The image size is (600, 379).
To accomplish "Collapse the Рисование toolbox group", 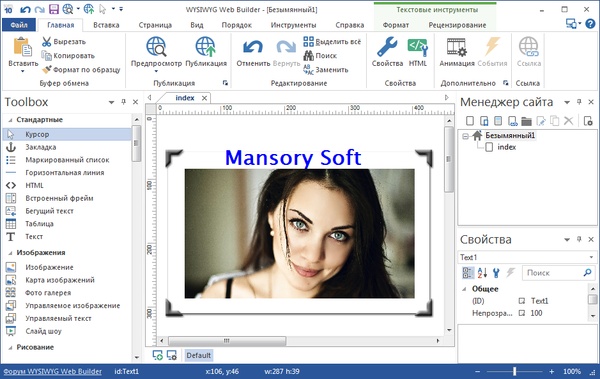I will point(10,348).
